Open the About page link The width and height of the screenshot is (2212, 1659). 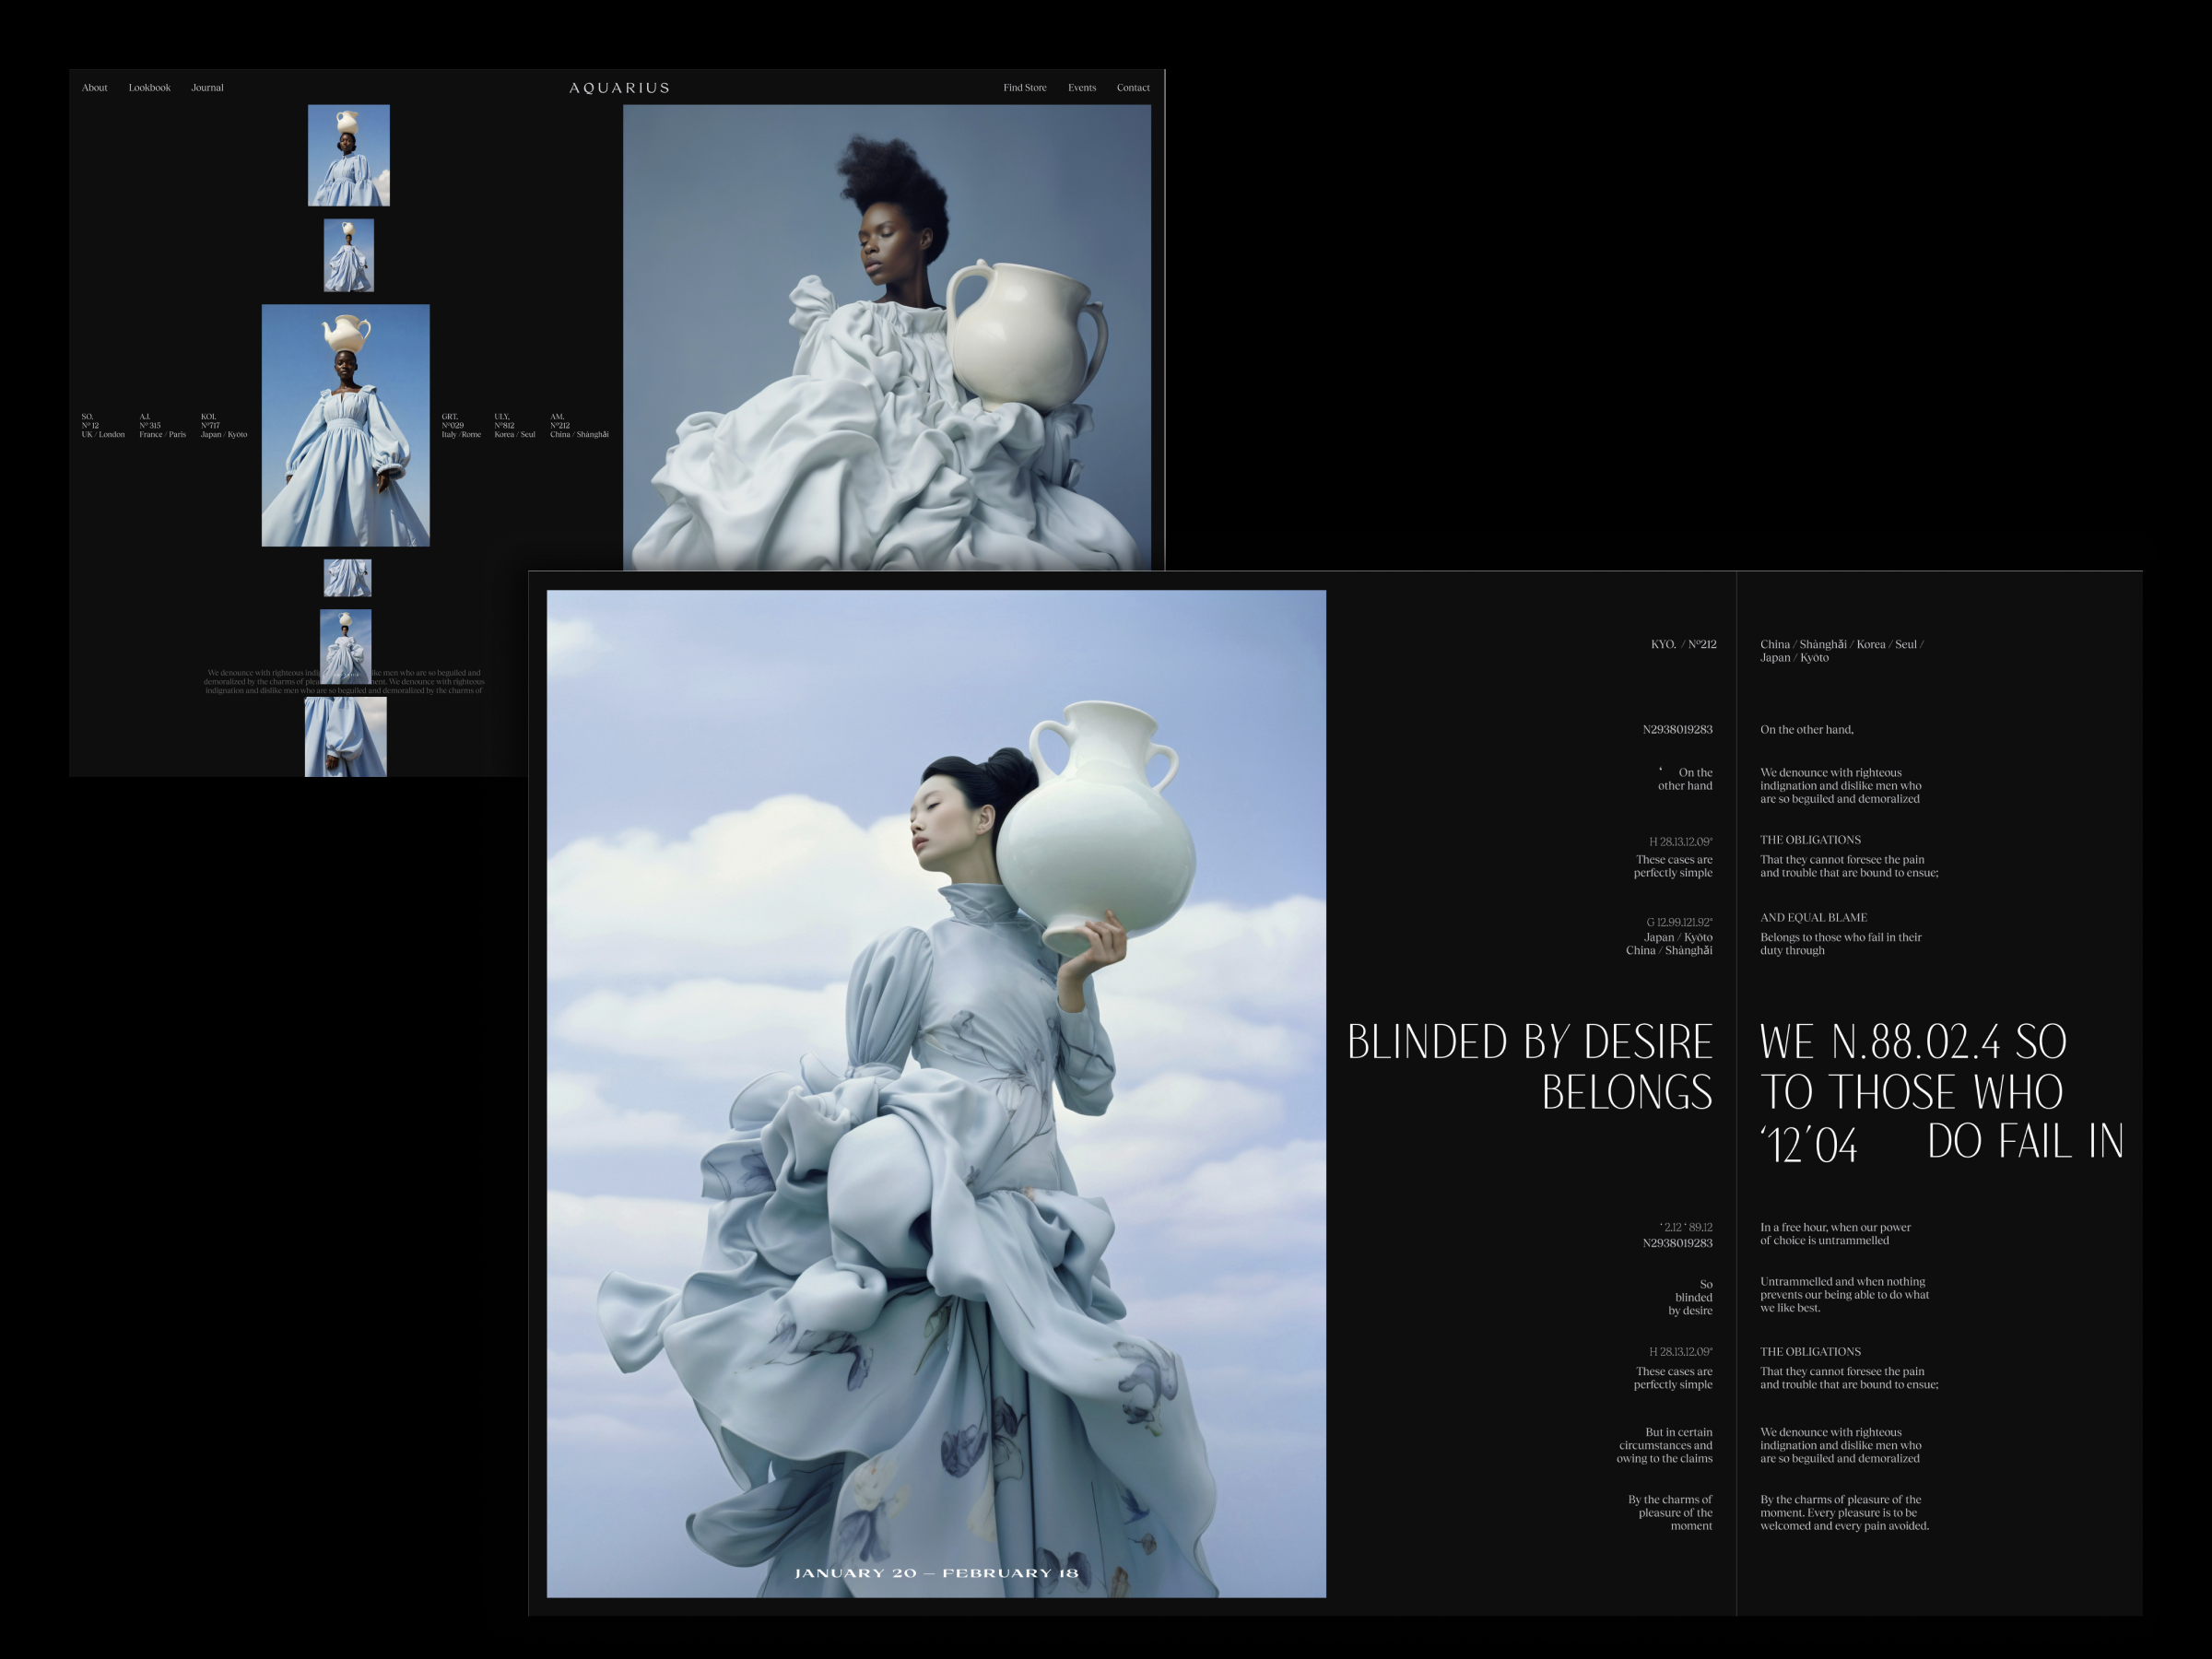click(x=94, y=88)
